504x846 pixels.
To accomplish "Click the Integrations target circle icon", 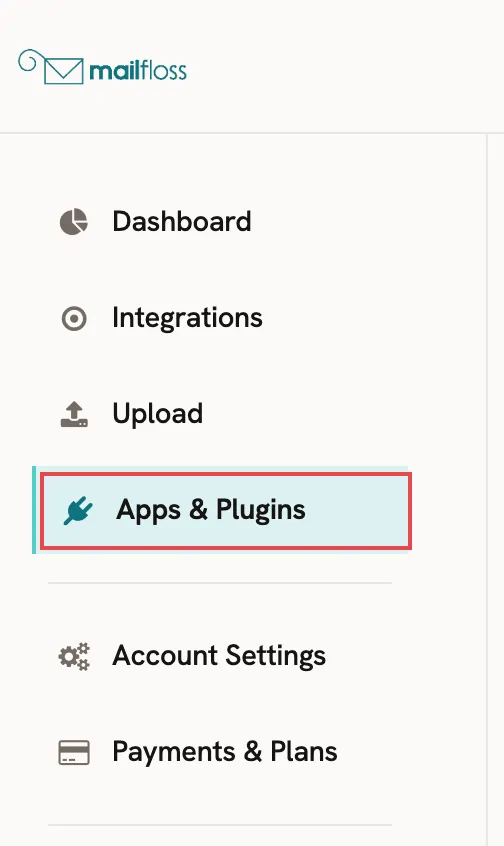I will pyautogui.click(x=74, y=318).
